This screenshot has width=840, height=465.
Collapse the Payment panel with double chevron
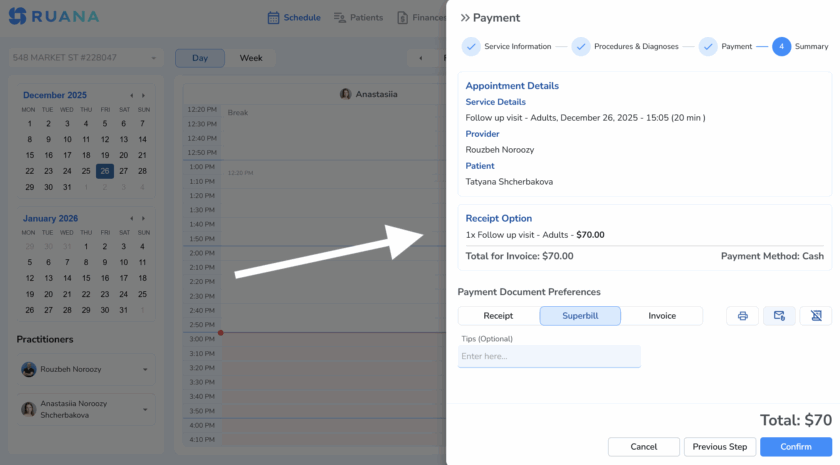tap(464, 18)
